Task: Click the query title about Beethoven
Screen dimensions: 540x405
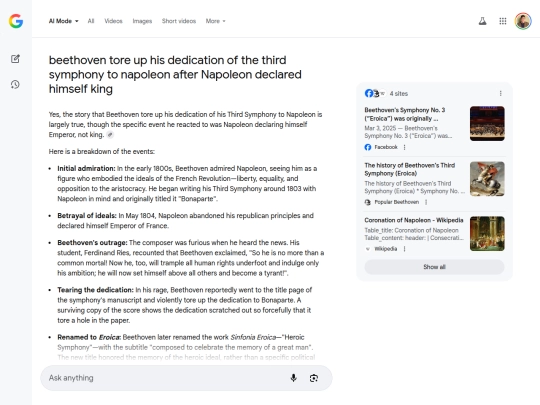Action: click(x=175, y=74)
